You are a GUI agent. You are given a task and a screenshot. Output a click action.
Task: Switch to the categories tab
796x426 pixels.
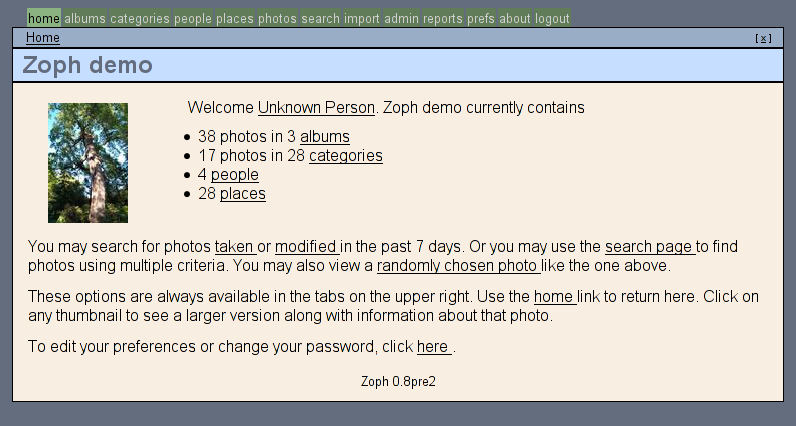pyautogui.click(x=140, y=18)
